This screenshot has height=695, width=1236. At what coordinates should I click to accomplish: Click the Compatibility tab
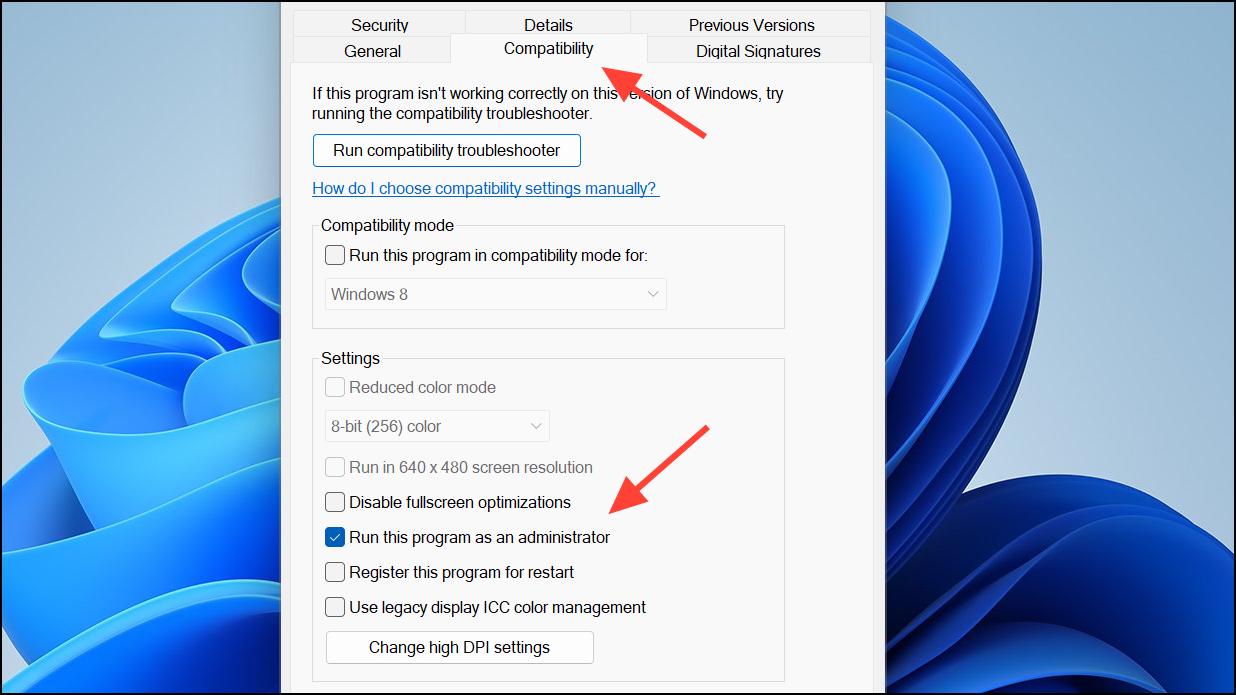click(x=548, y=48)
